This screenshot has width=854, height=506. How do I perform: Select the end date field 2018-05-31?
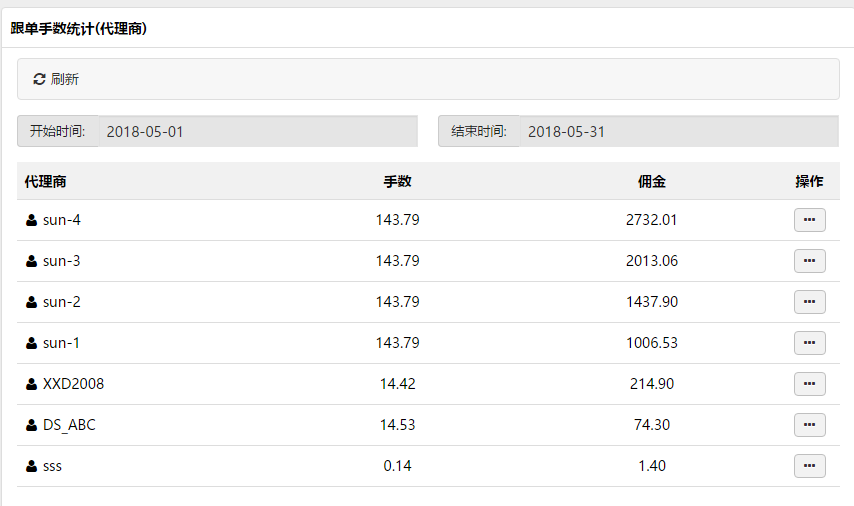click(679, 131)
